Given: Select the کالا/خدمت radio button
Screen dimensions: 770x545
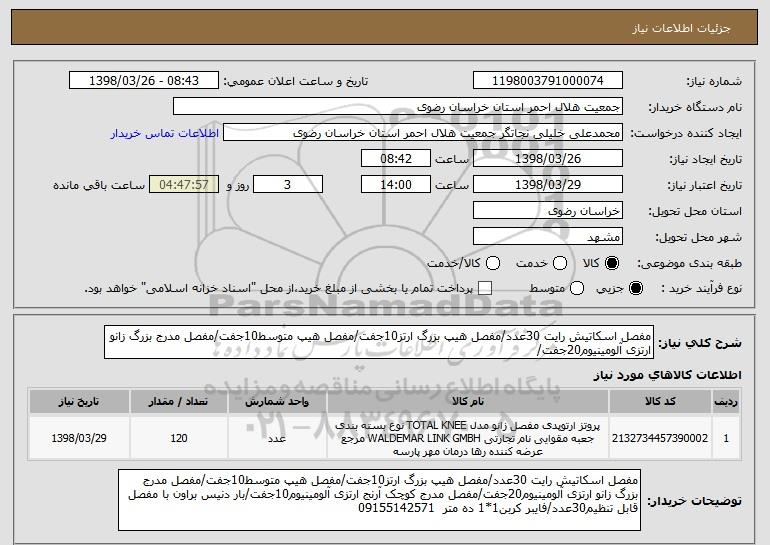Looking at the screenshot, I should click(493, 263).
